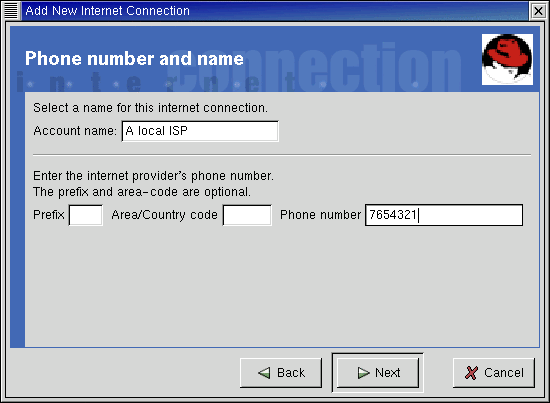Click the window title bar text
550x403 pixels.
107,11
